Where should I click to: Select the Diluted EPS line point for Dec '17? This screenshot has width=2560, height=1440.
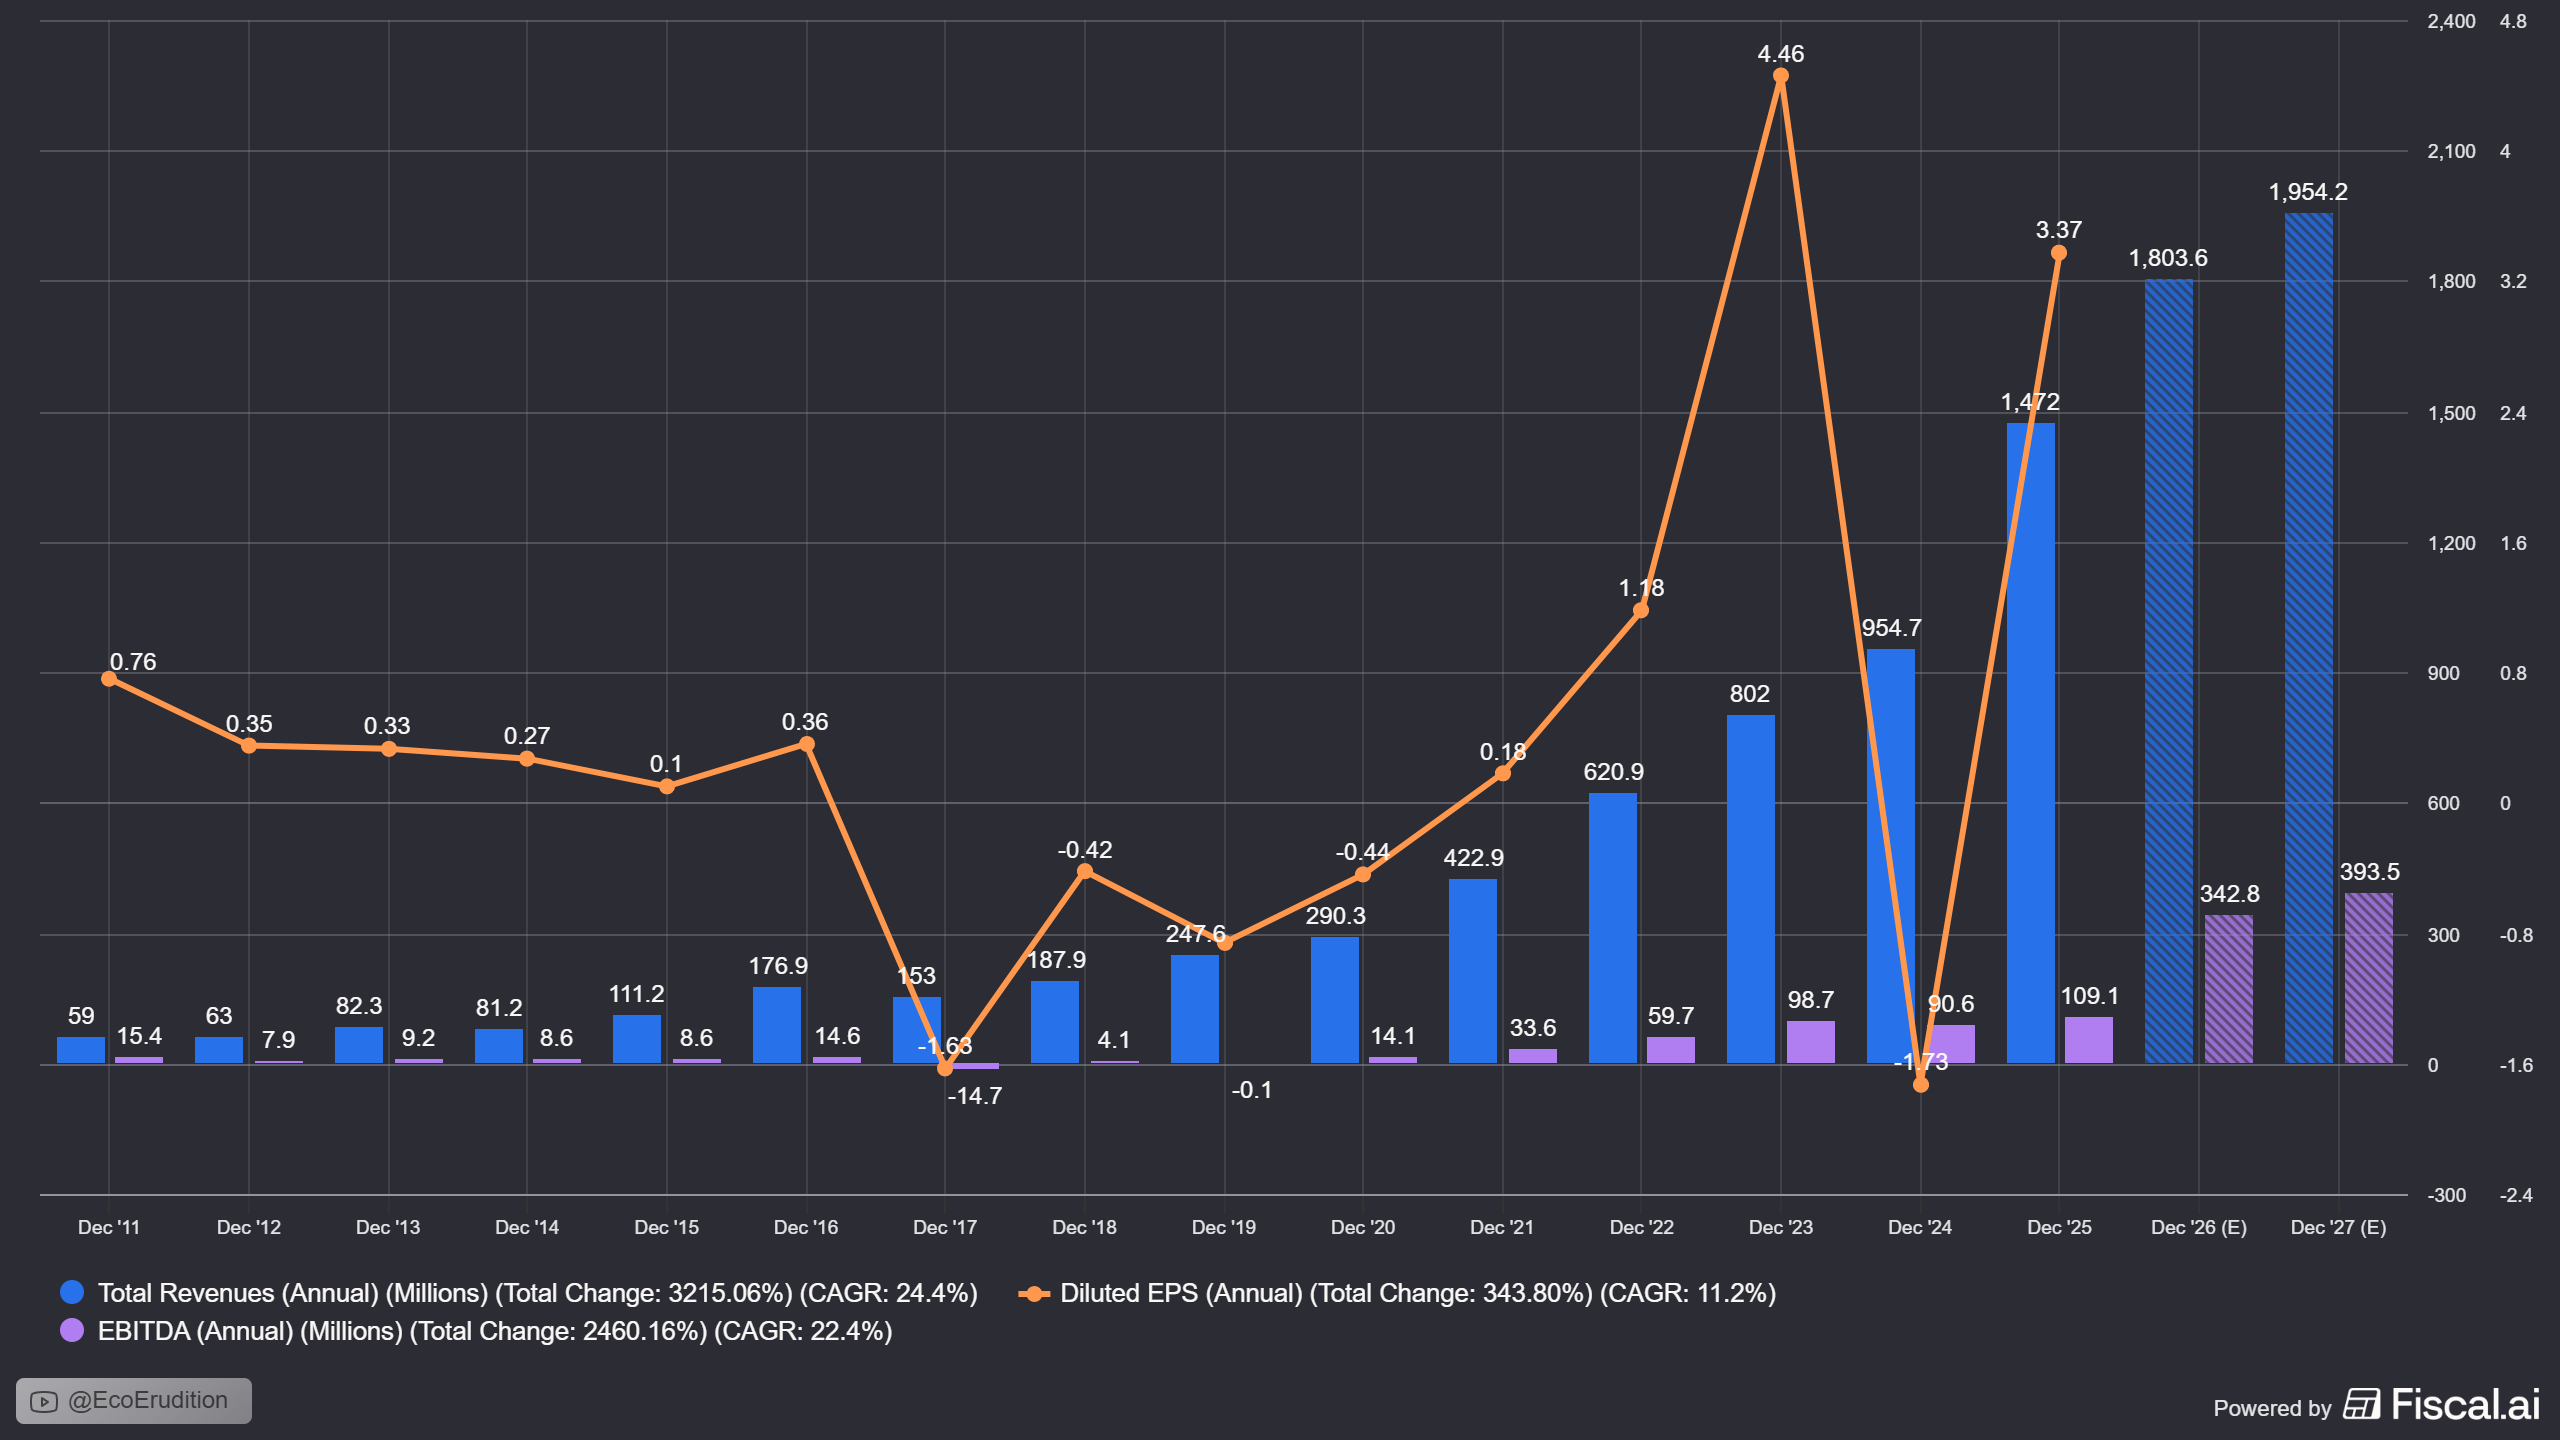(945, 1068)
